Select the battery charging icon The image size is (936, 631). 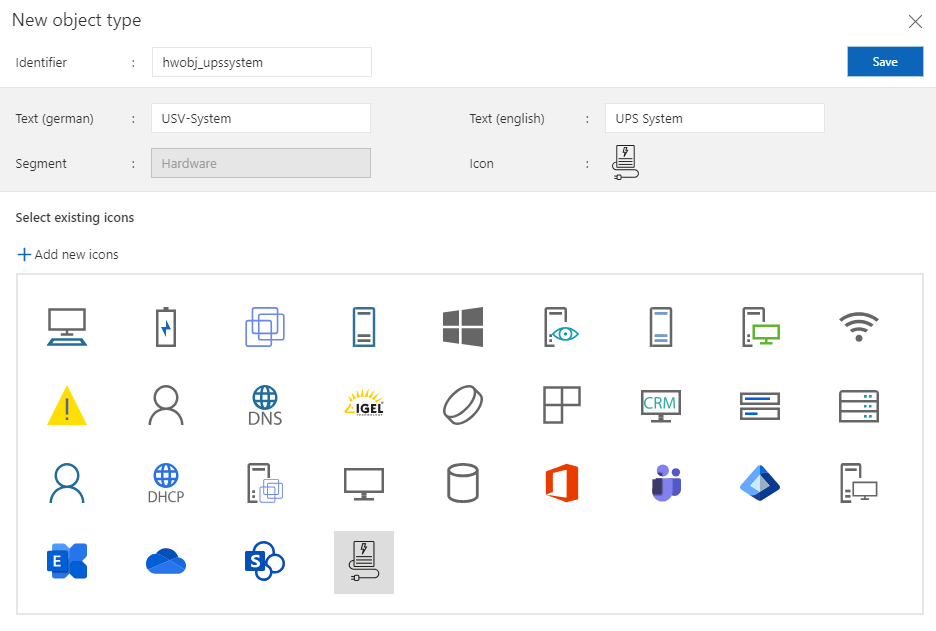(x=166, y=327)
